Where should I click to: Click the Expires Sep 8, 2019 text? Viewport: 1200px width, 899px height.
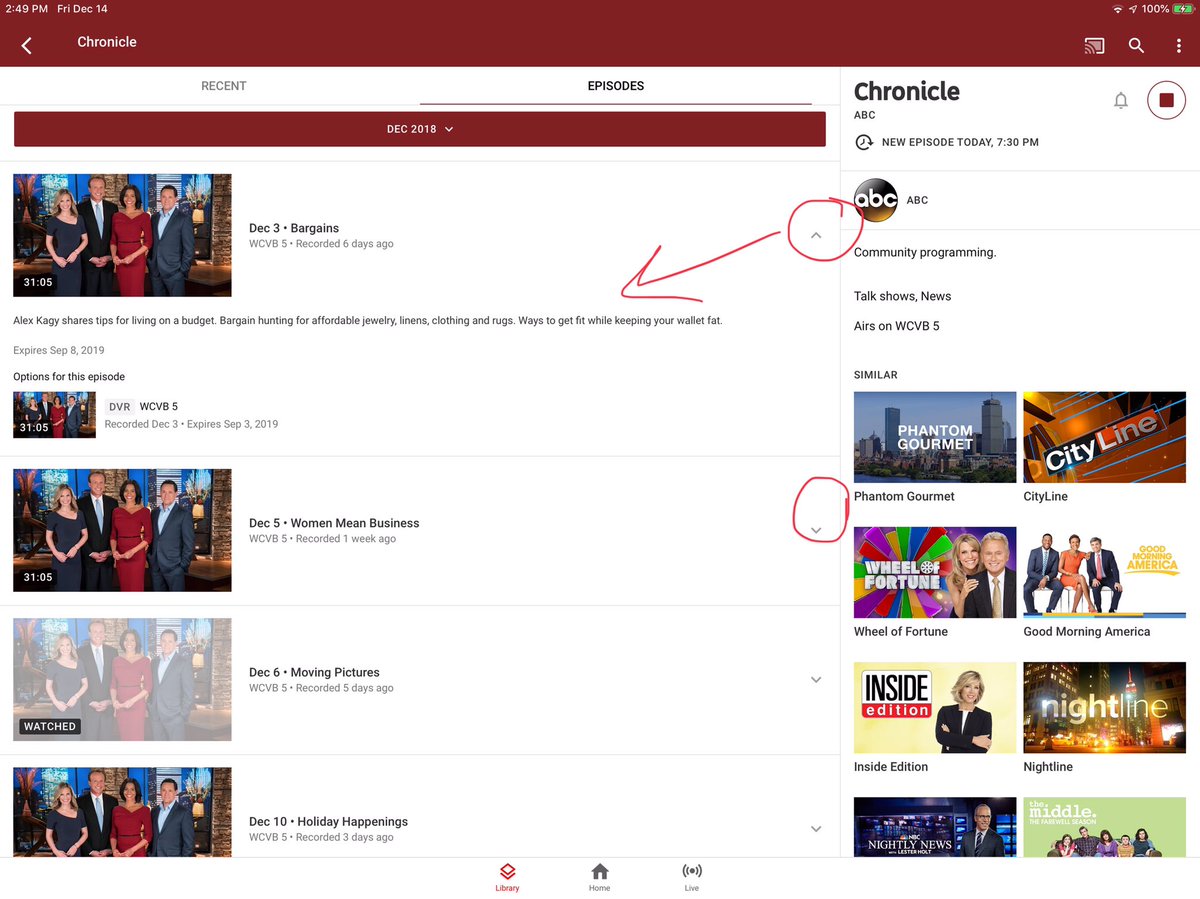(59, 350)
